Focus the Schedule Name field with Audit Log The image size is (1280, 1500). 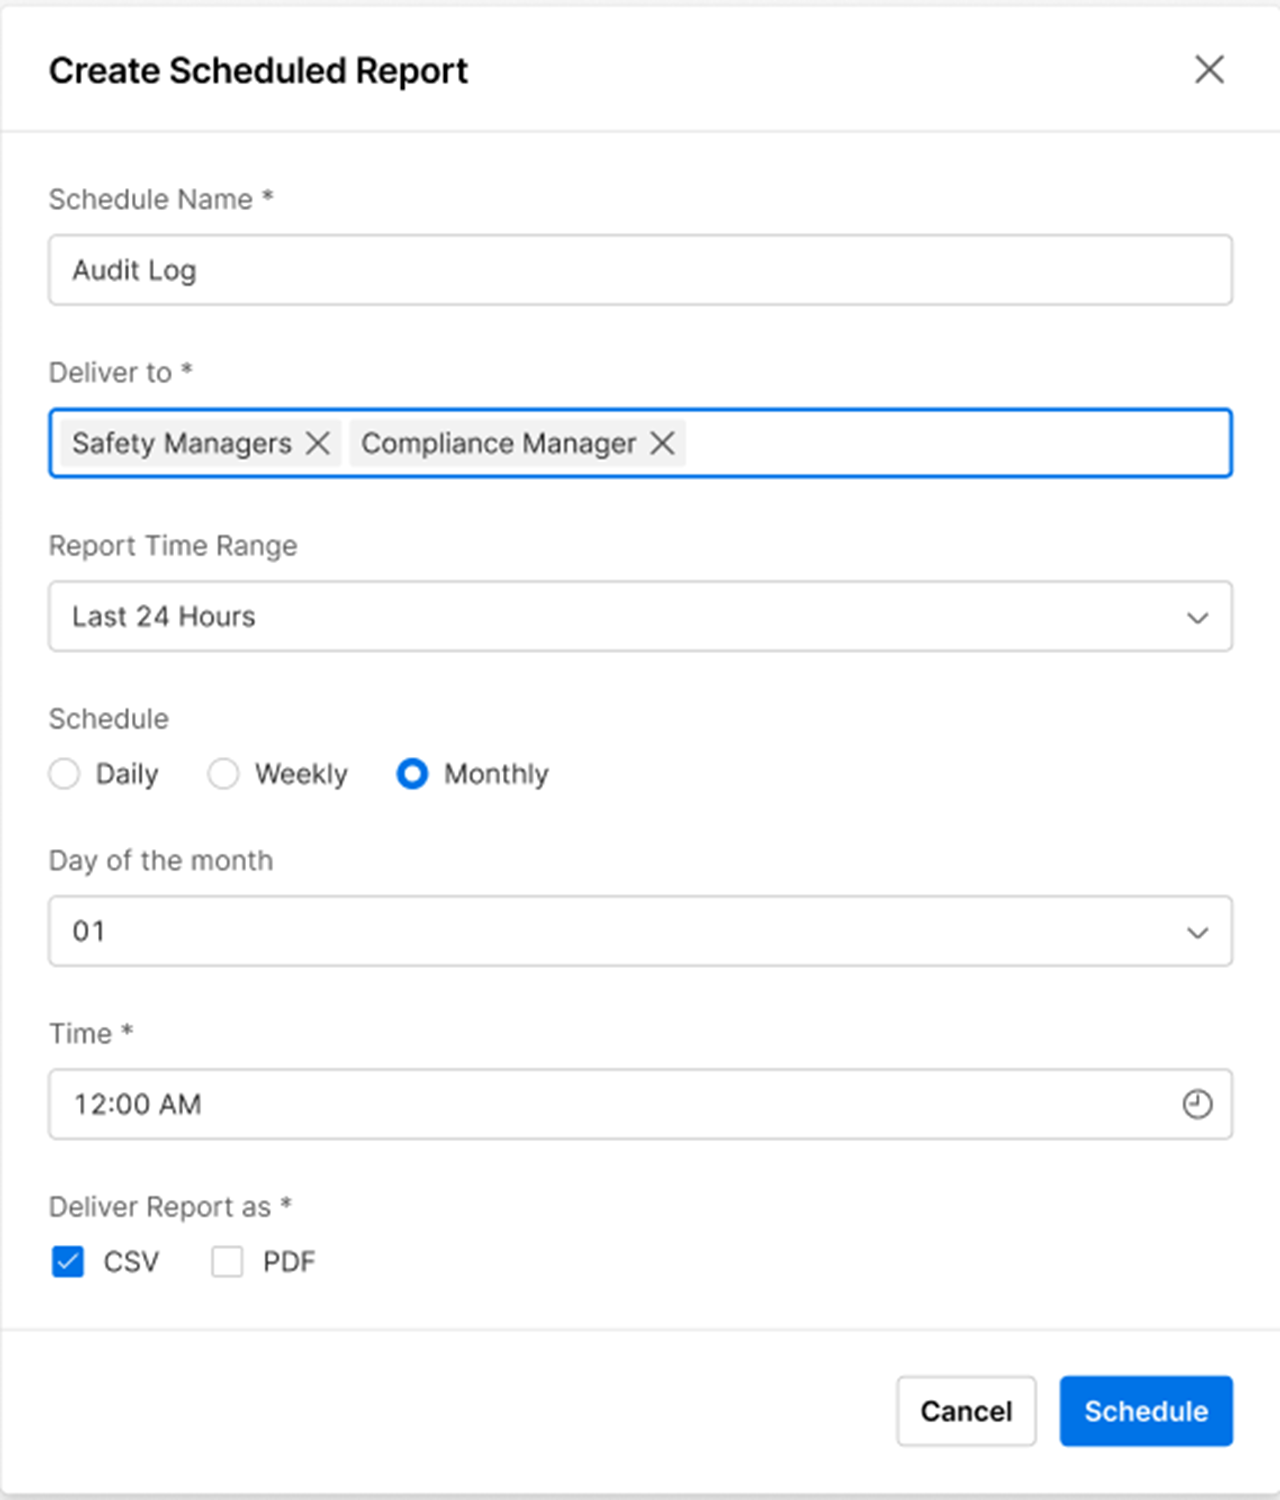click(640, 270)
